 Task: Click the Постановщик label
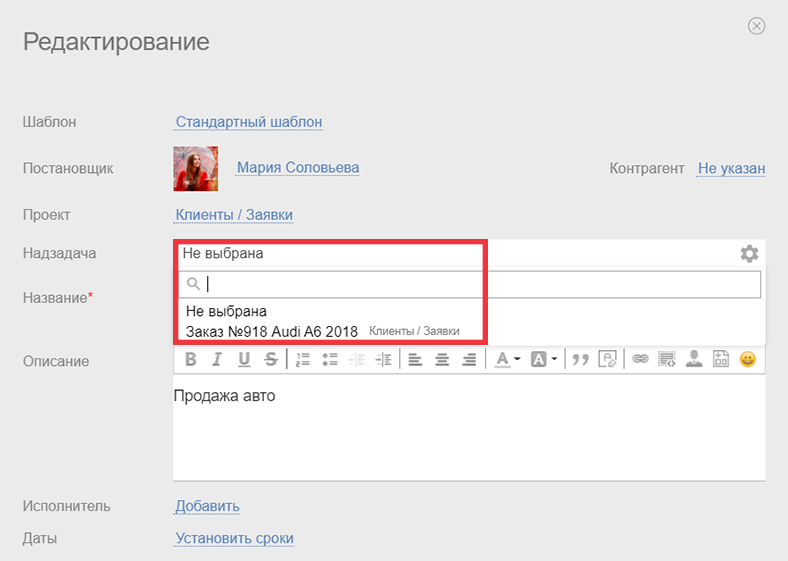68,168
